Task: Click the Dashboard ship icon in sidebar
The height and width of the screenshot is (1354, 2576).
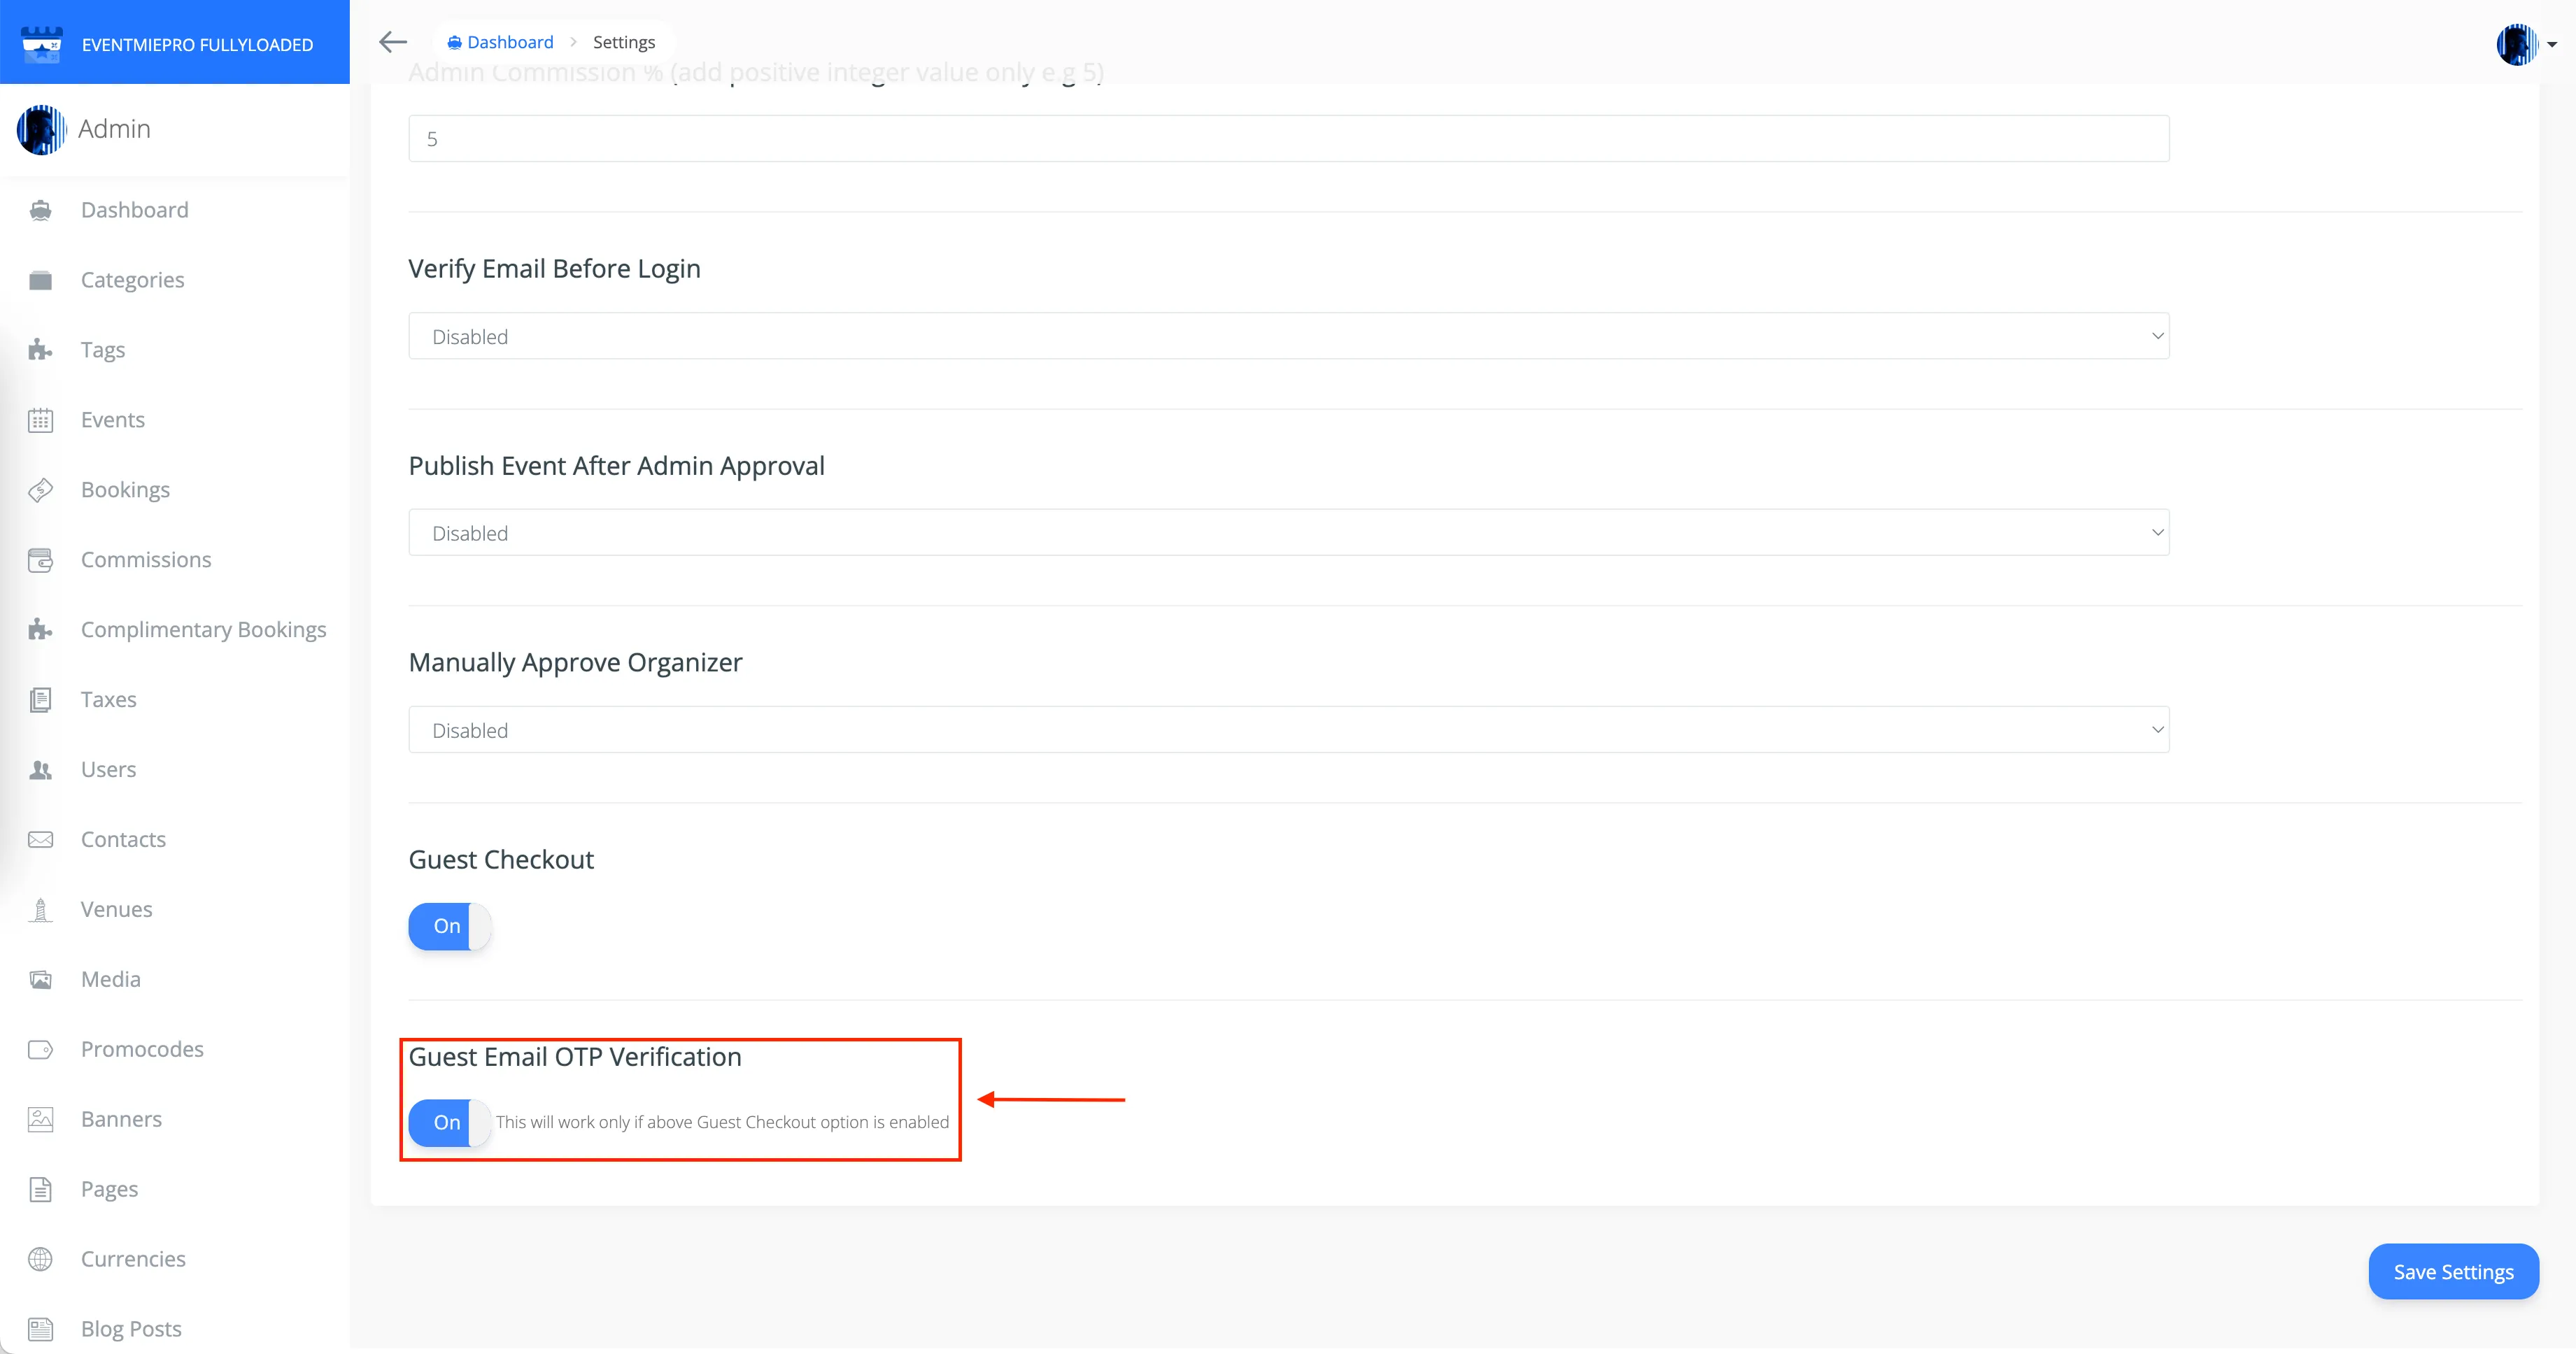Action: pyautogui.click(x=41, y=210)
